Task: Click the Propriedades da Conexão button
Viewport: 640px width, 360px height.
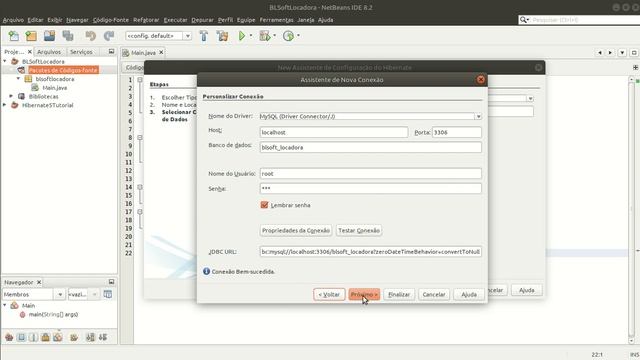Action: pyautogui.click(x=296, y=231)
